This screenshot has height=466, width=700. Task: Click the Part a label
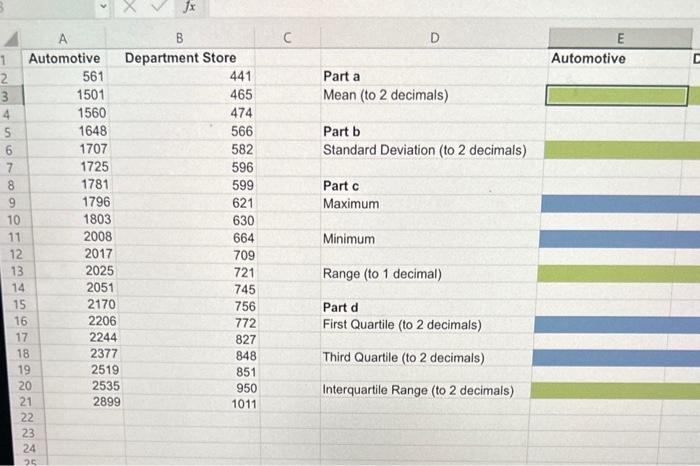point(342,76)
